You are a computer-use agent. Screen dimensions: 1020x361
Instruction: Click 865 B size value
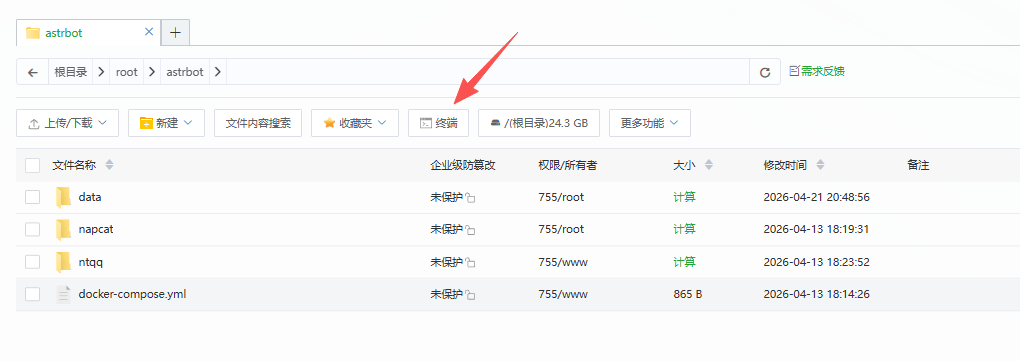coord(688,294)
